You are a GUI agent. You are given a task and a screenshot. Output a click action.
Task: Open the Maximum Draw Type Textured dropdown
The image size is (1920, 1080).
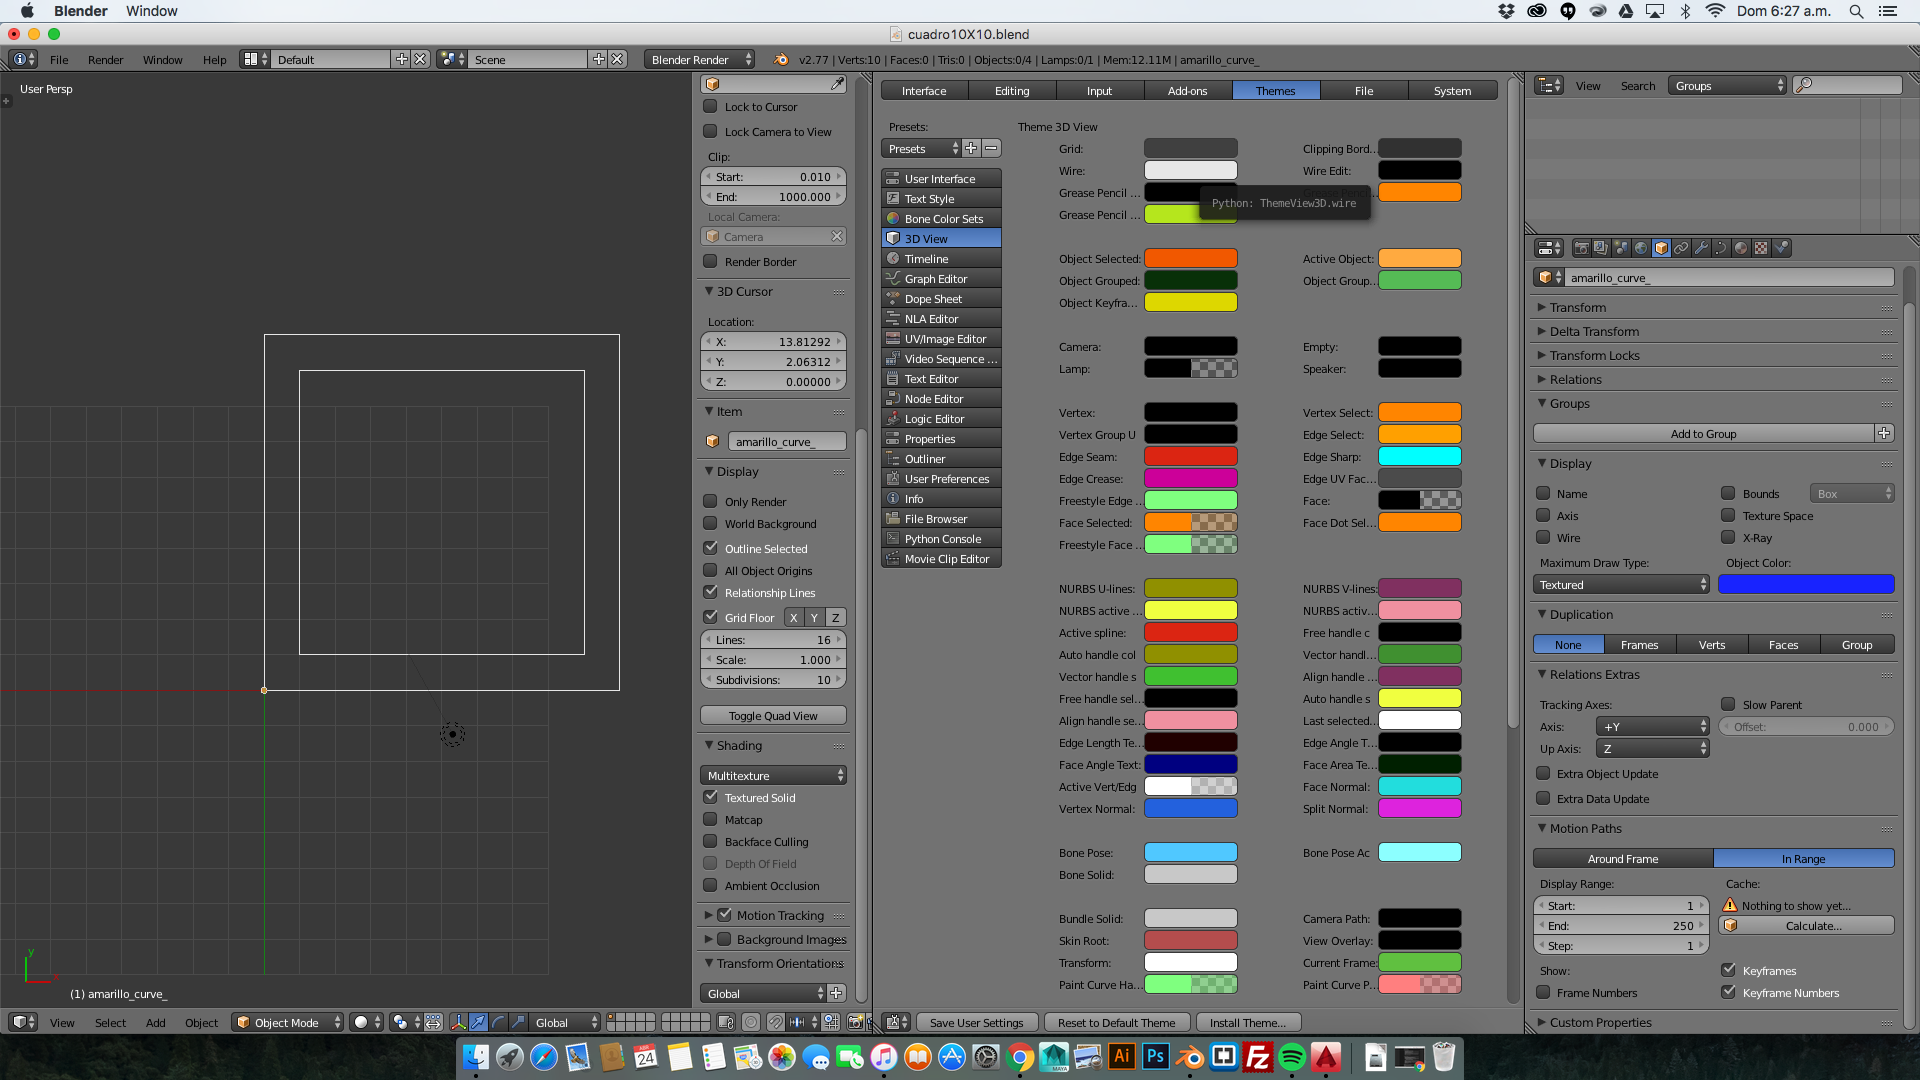coord(1620,585)
